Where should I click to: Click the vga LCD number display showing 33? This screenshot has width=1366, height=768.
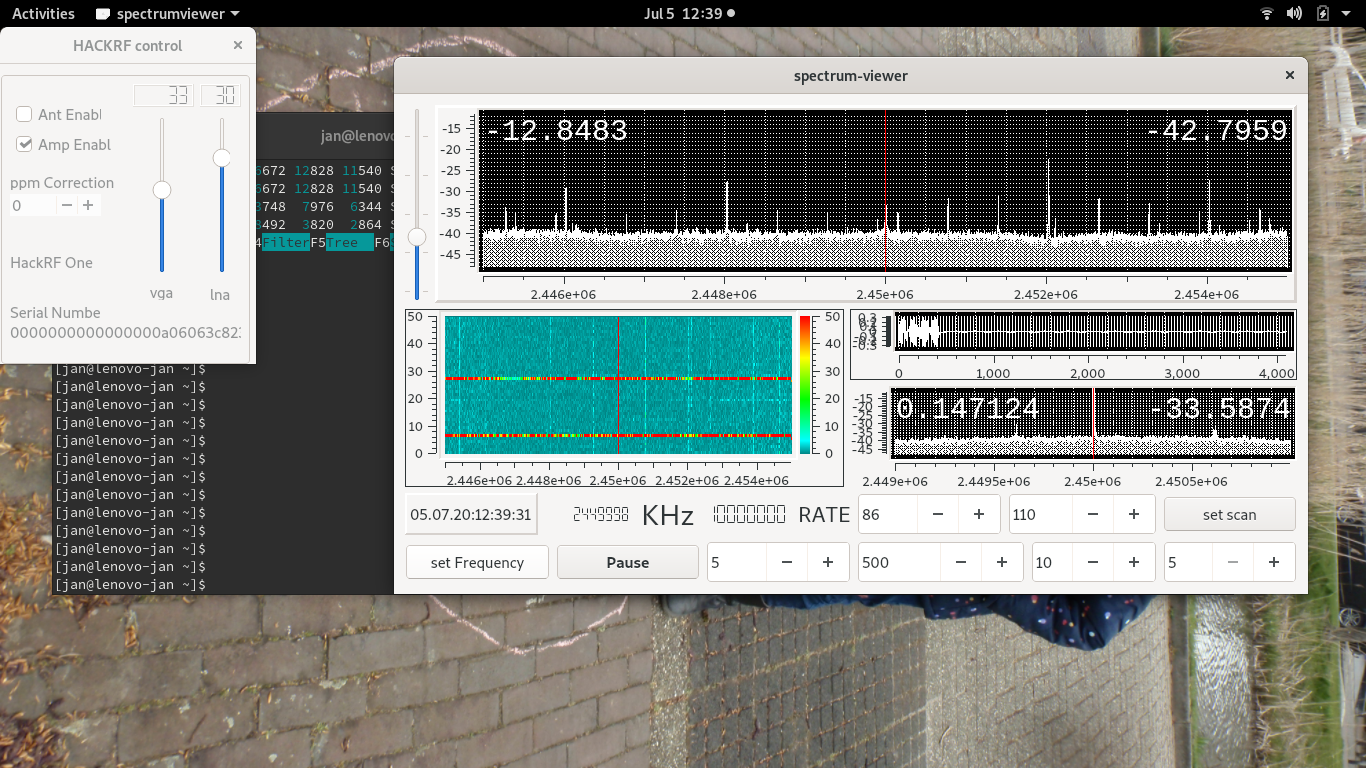coord(163,95)
